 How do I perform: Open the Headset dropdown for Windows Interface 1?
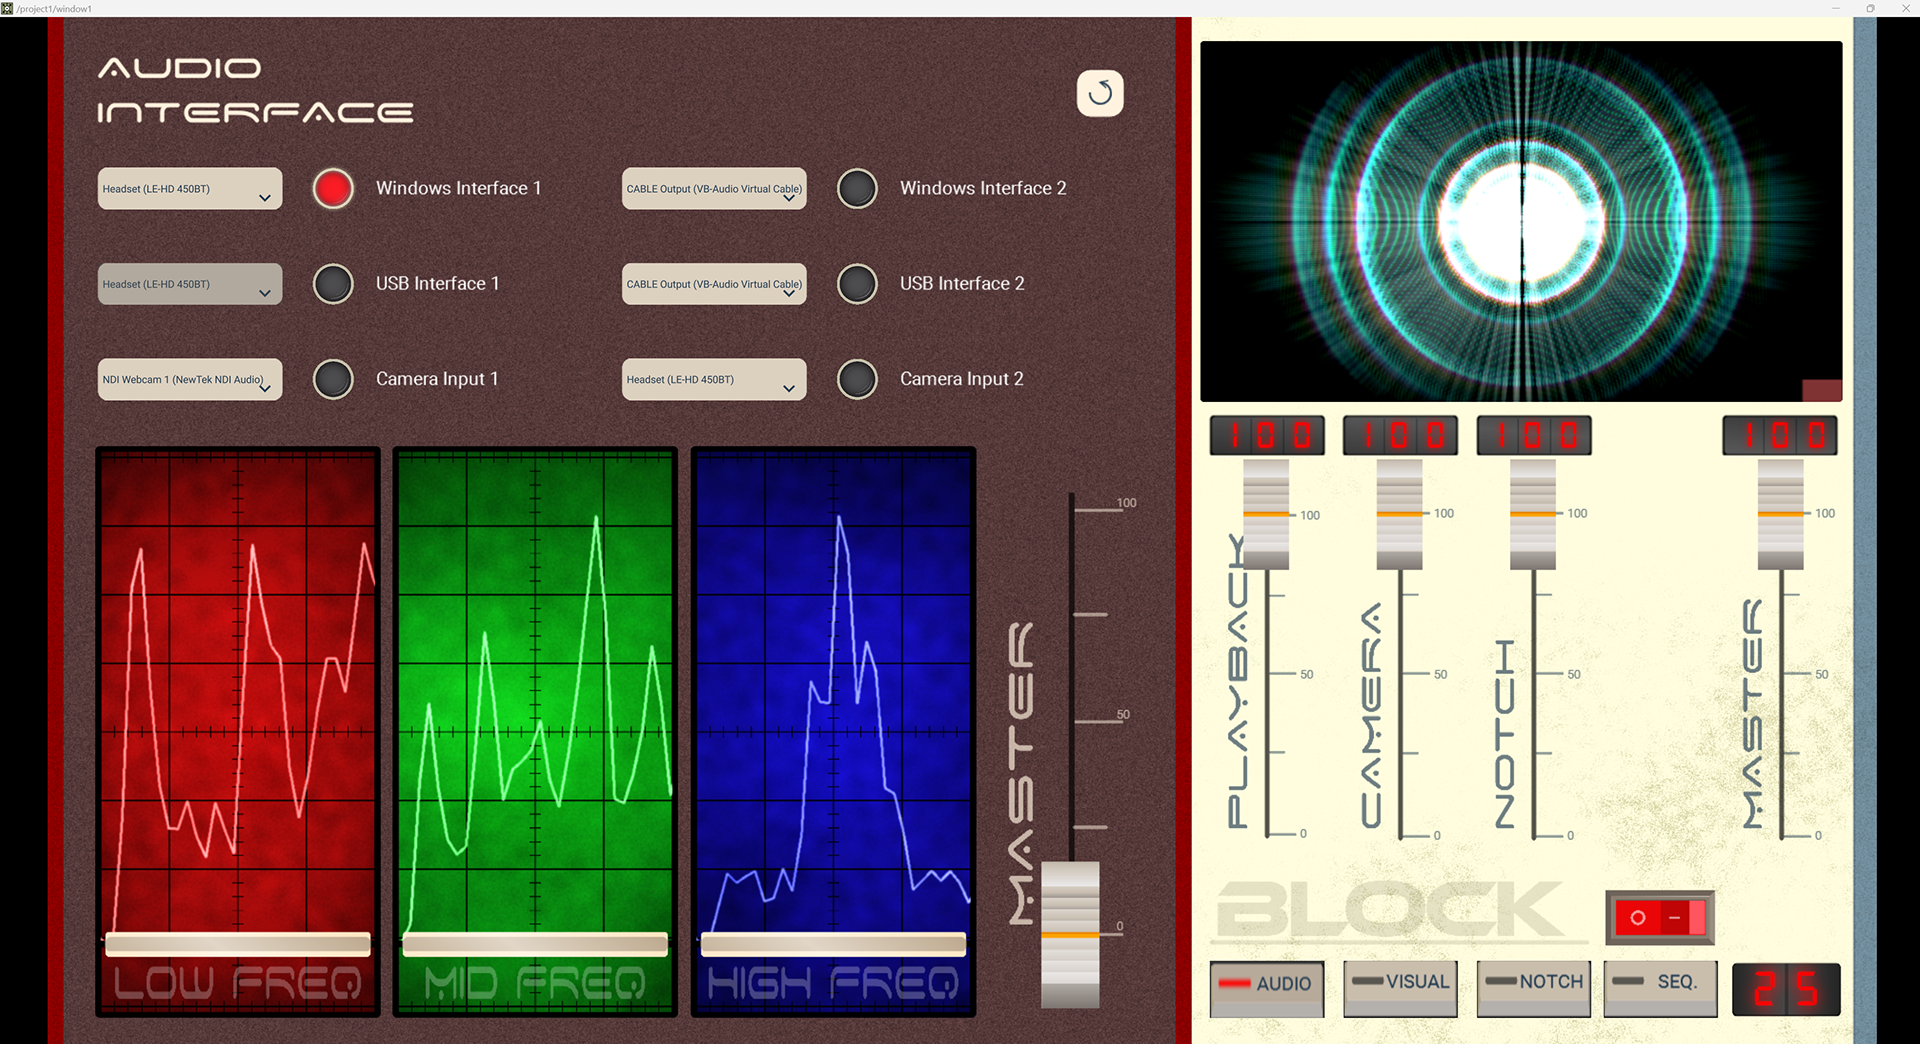point(189,188)
